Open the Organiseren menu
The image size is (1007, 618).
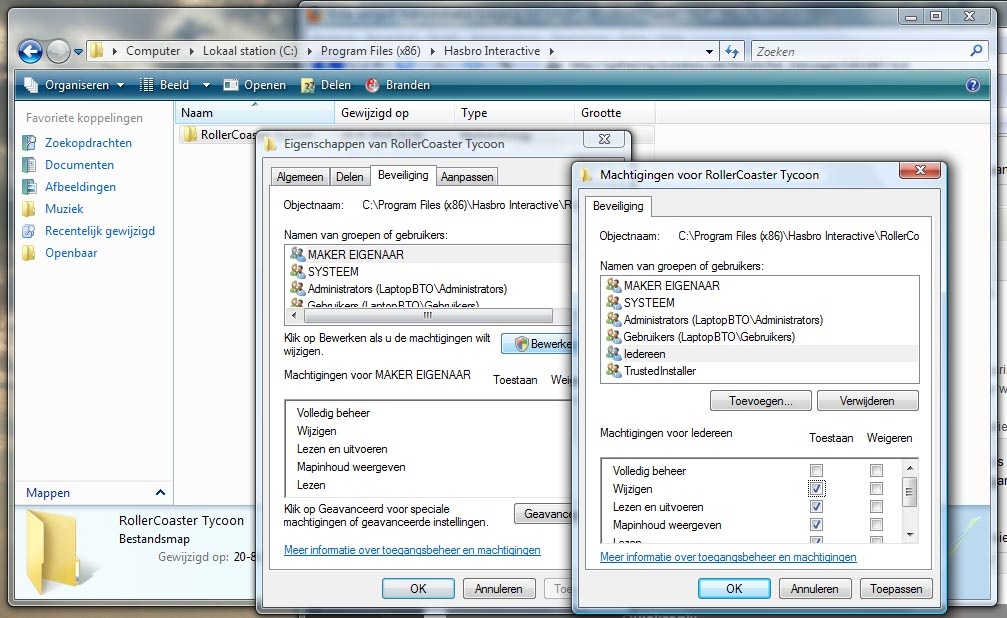point(74,85)
